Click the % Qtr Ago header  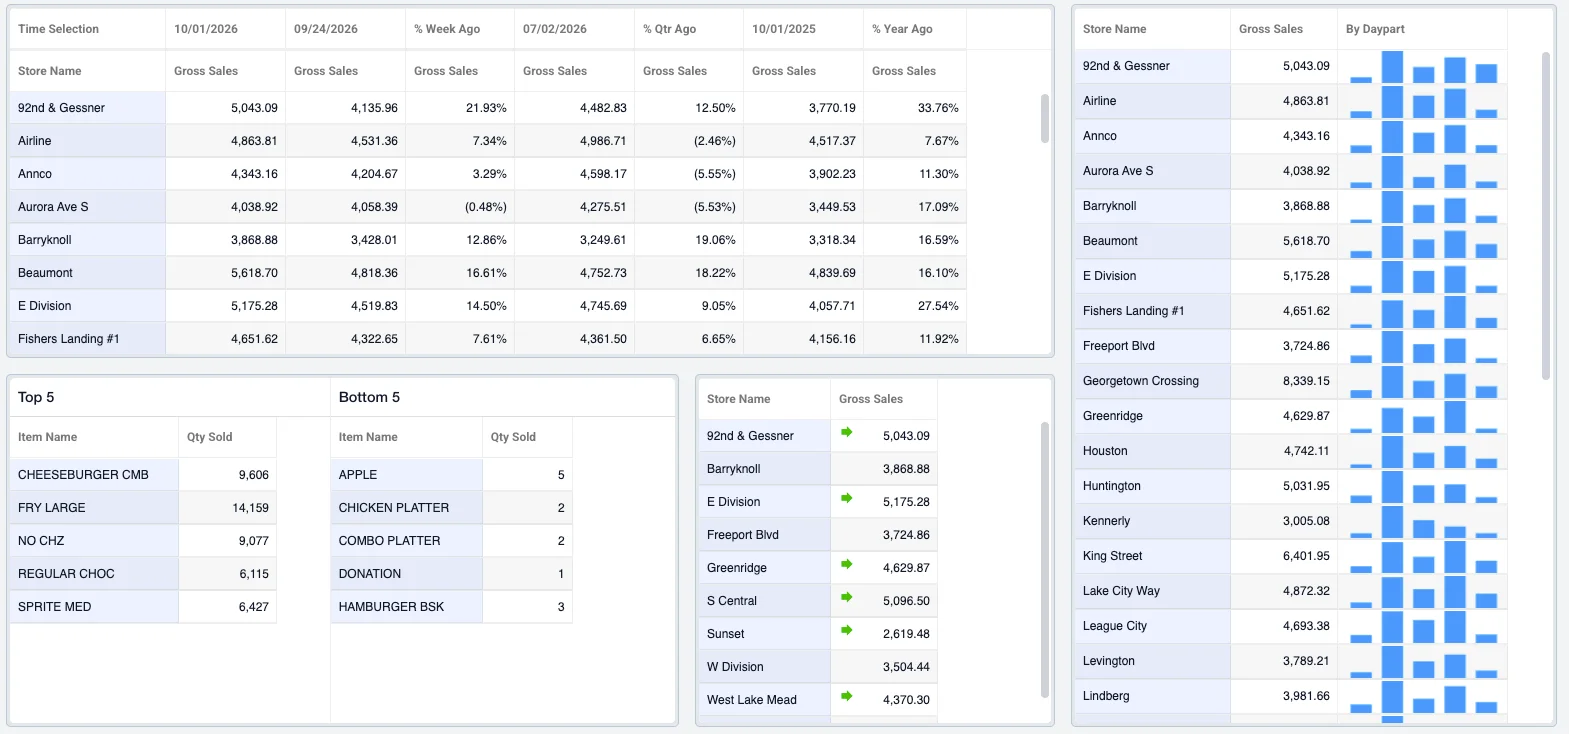coord(669,29)
